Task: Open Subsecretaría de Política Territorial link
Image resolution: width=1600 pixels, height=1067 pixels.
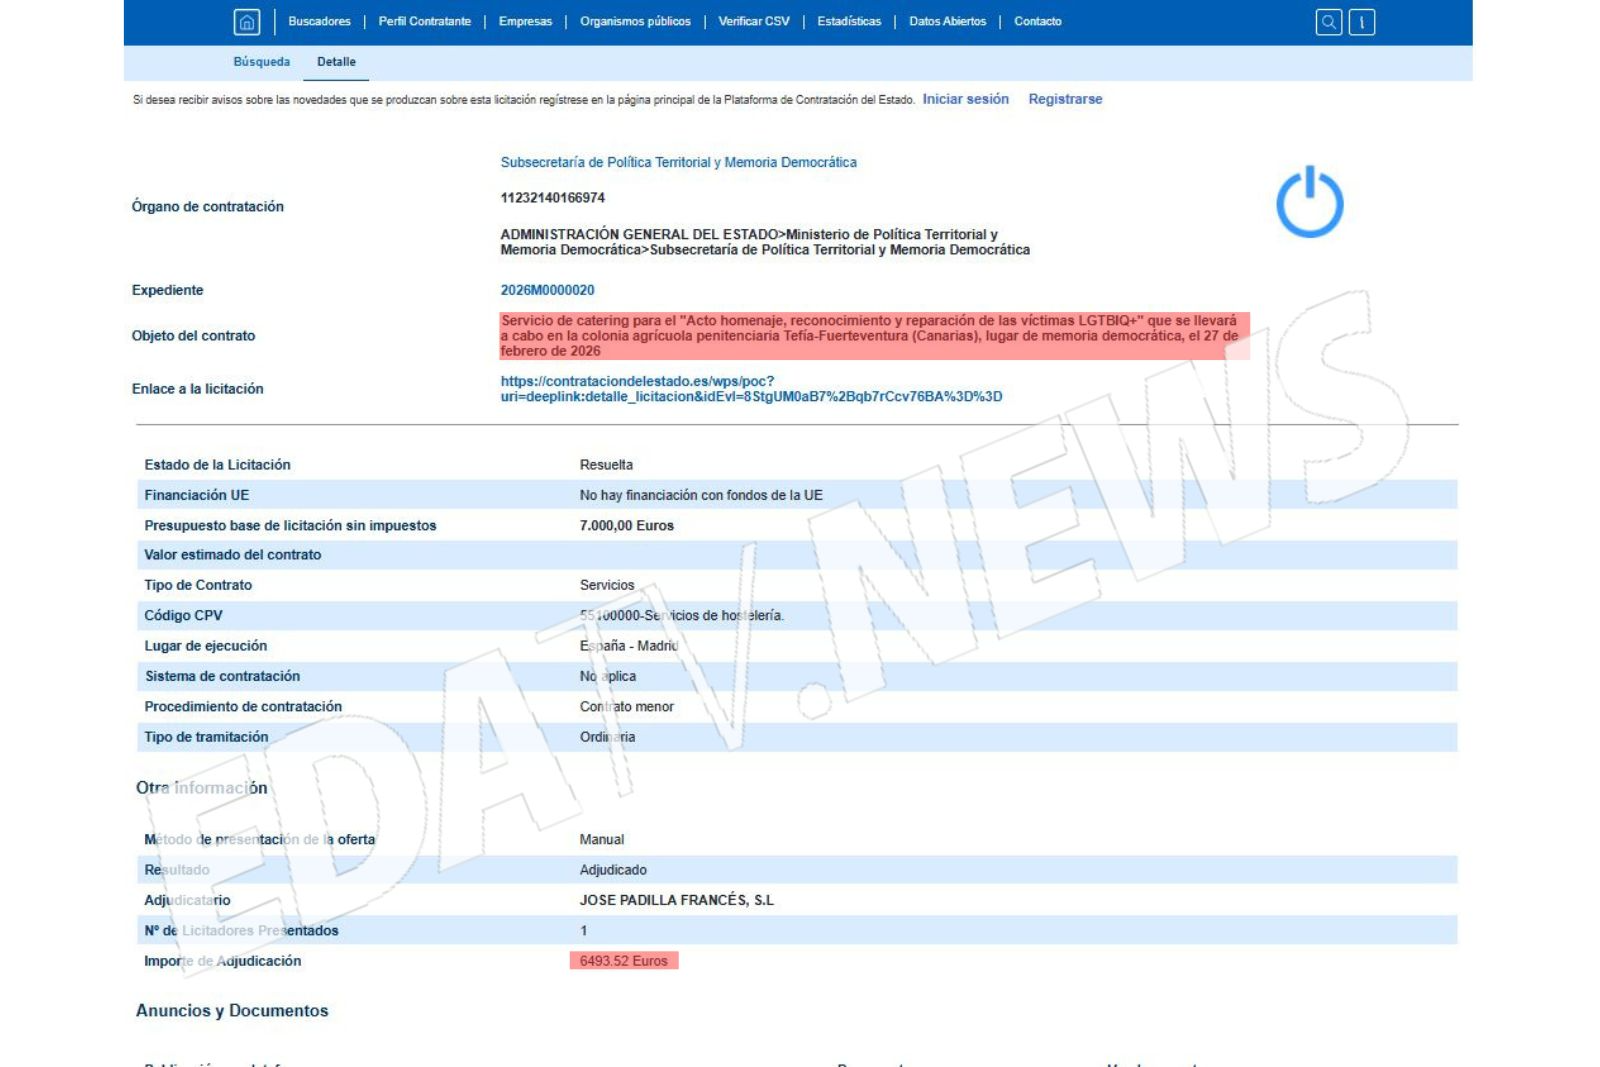Action: (678, 162)
